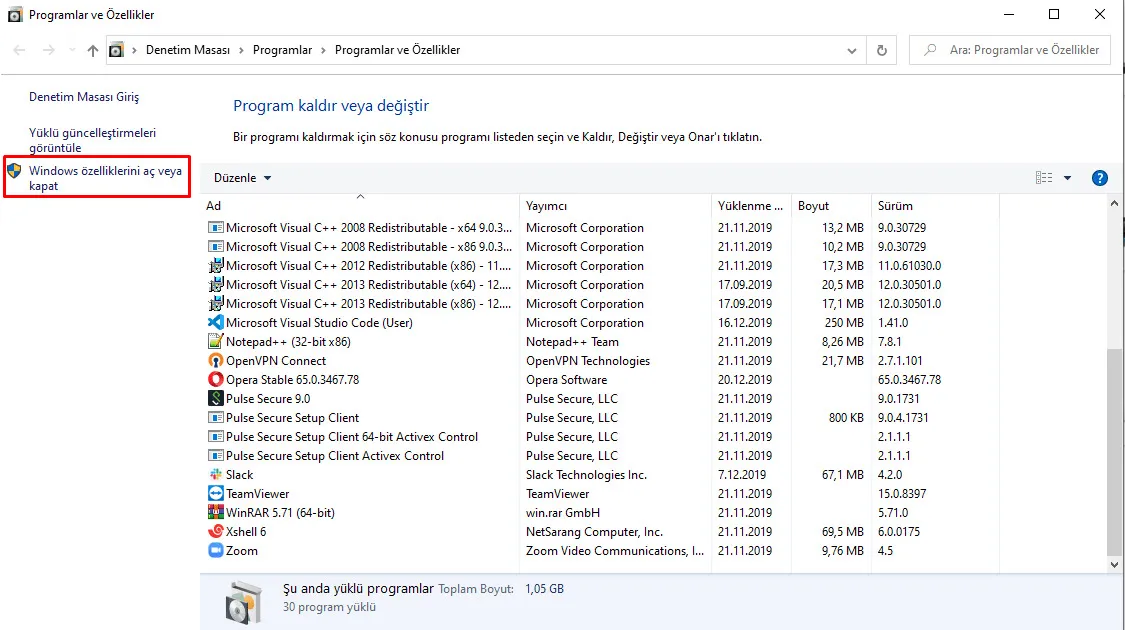This screenshot has width=1125, height=630.
Task: Click the win.rar GmbH publisher cell
Action: [562, 513]
